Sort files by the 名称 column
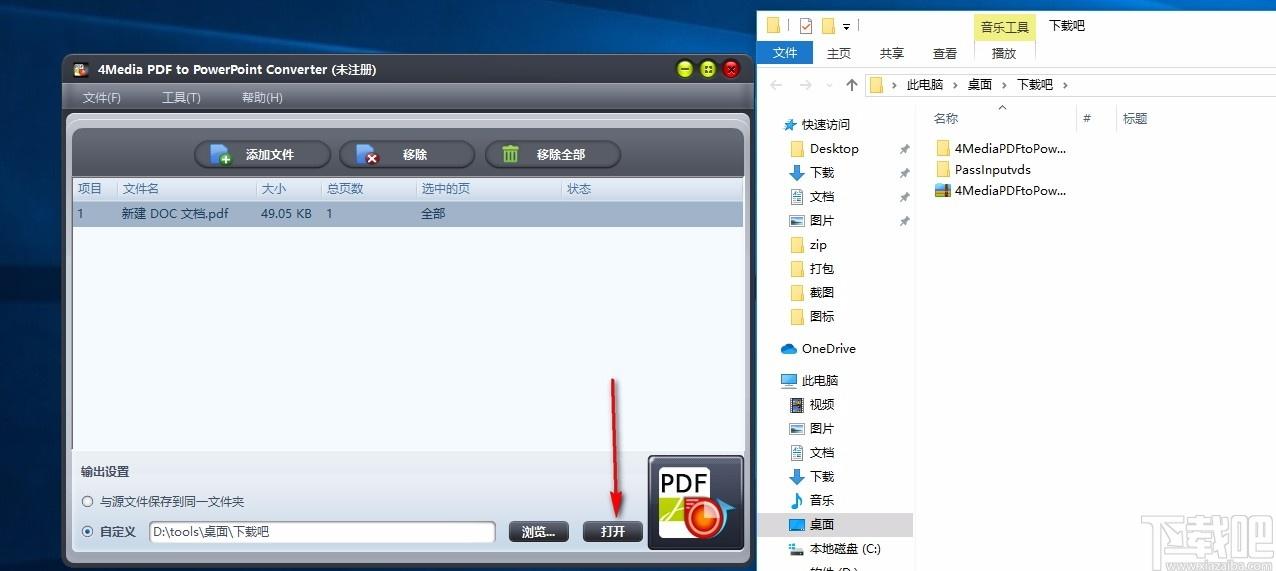The image size is (1276, 571). point(946,118)
